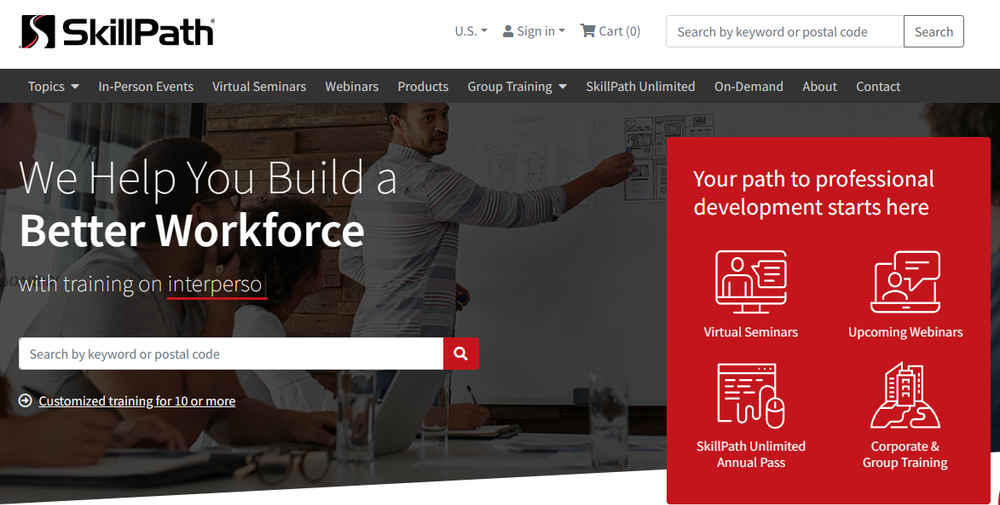Click circled arrow icon beside Customized training
This screenshot has height=505, width=1000.
coord(26,400)
